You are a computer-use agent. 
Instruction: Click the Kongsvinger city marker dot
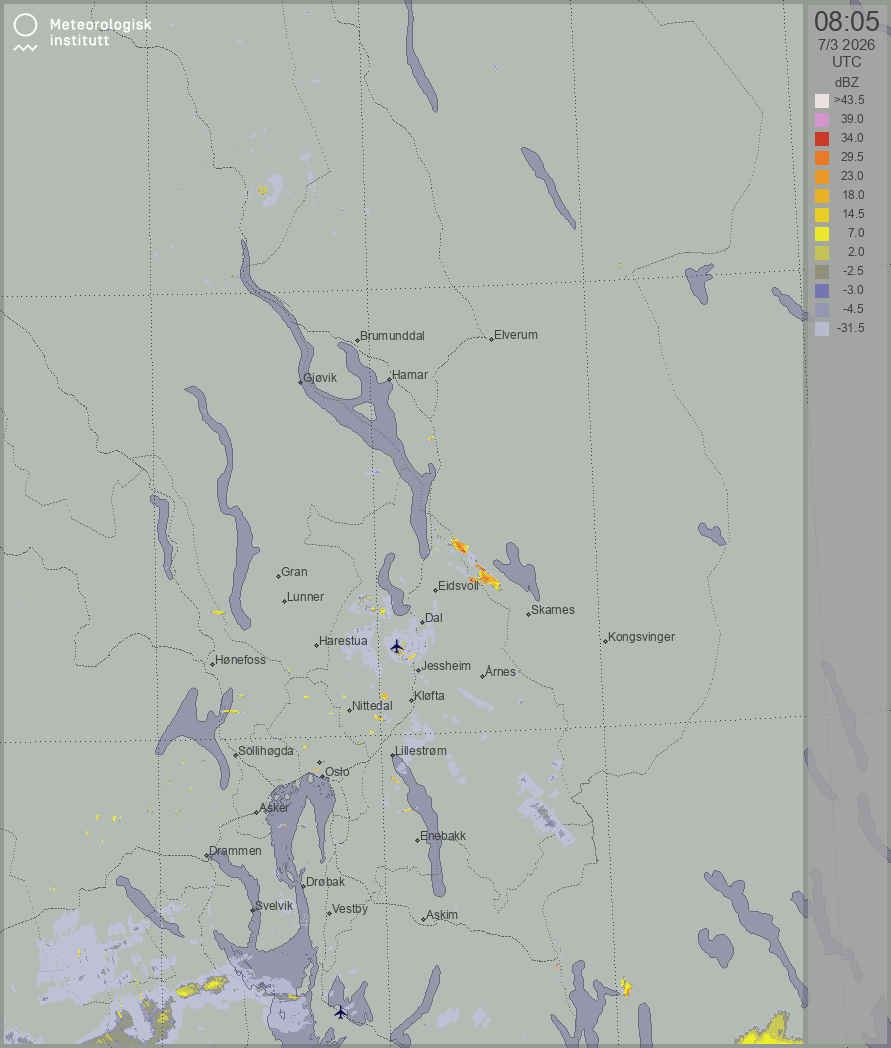(x=605, y=640)
